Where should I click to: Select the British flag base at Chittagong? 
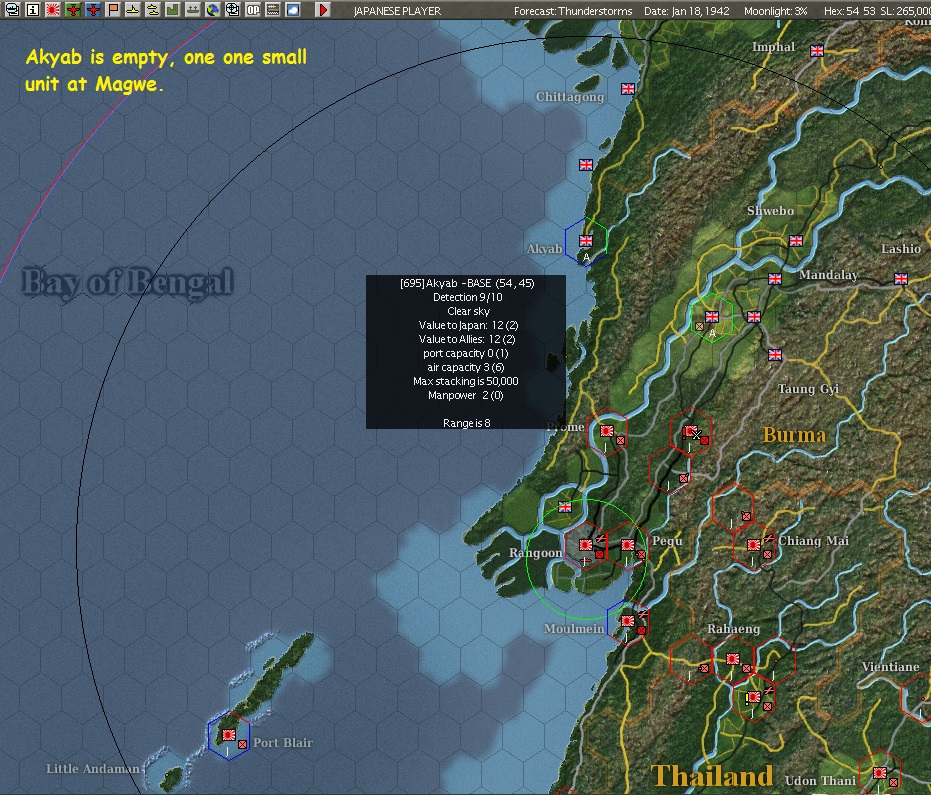(628, 88)
